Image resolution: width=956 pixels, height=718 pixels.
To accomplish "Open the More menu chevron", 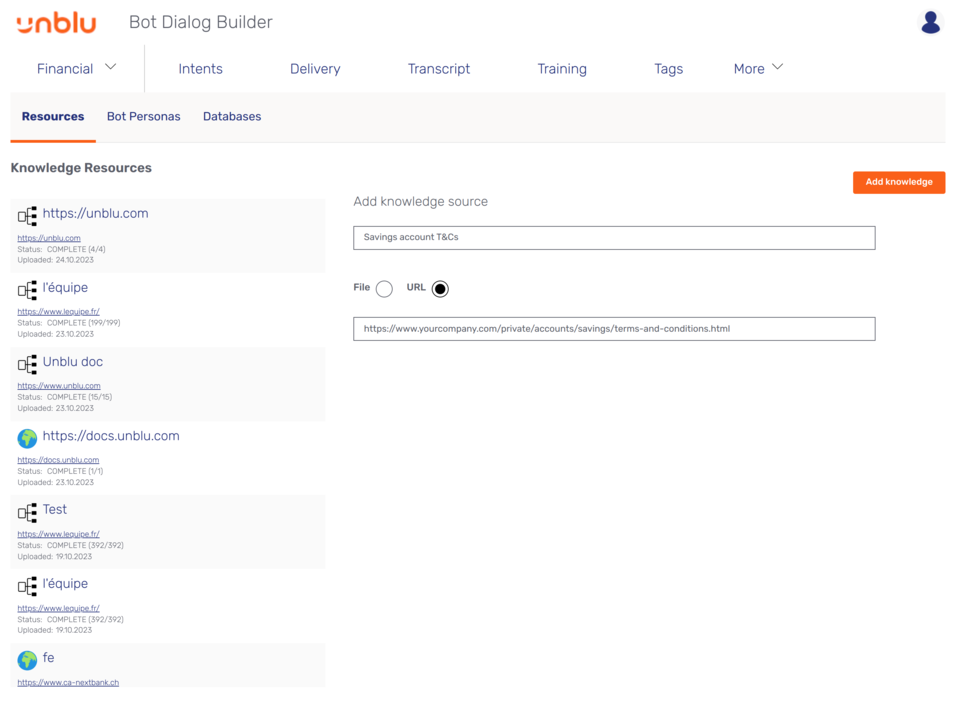I will pos(778,67).
